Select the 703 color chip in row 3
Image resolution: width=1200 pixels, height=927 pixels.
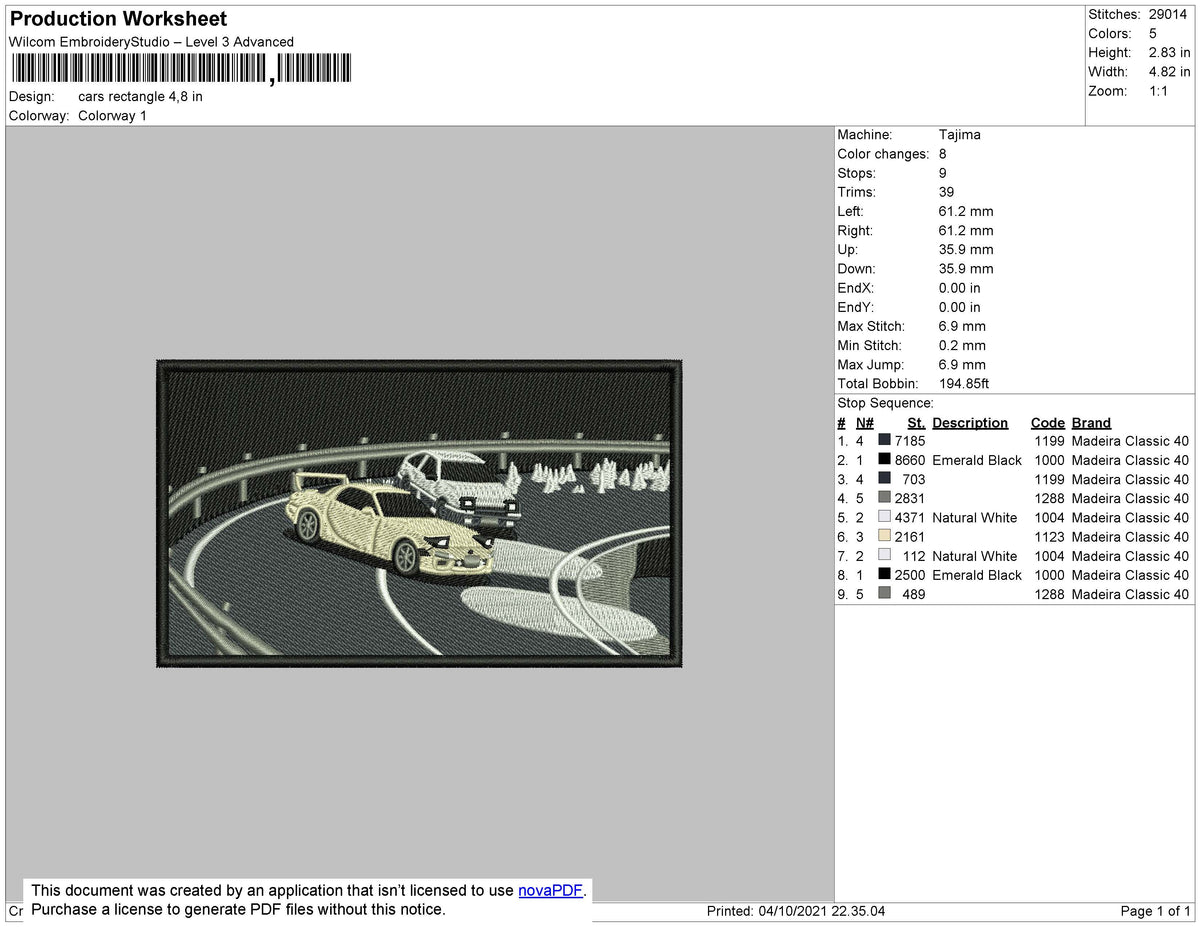tap(884, 478)
